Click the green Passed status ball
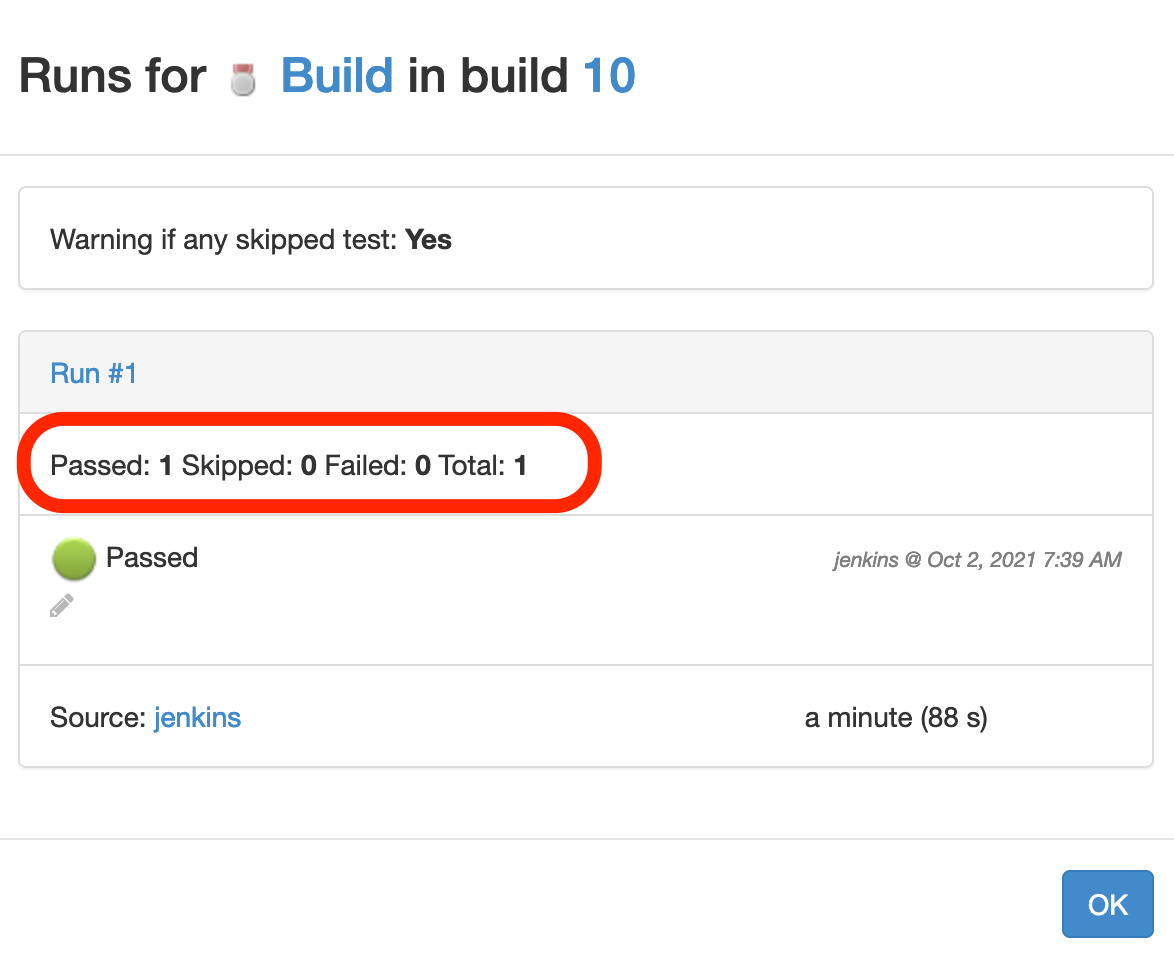 pyautogui.click(x=73, y=559)
